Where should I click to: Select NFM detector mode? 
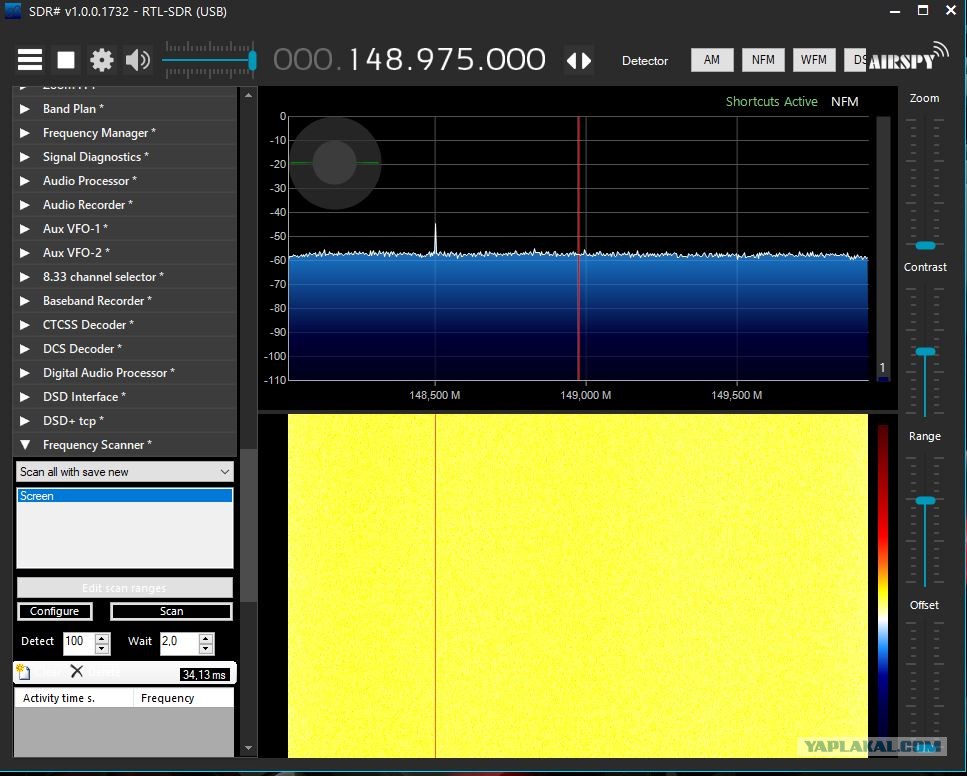(x=763, y=60)
